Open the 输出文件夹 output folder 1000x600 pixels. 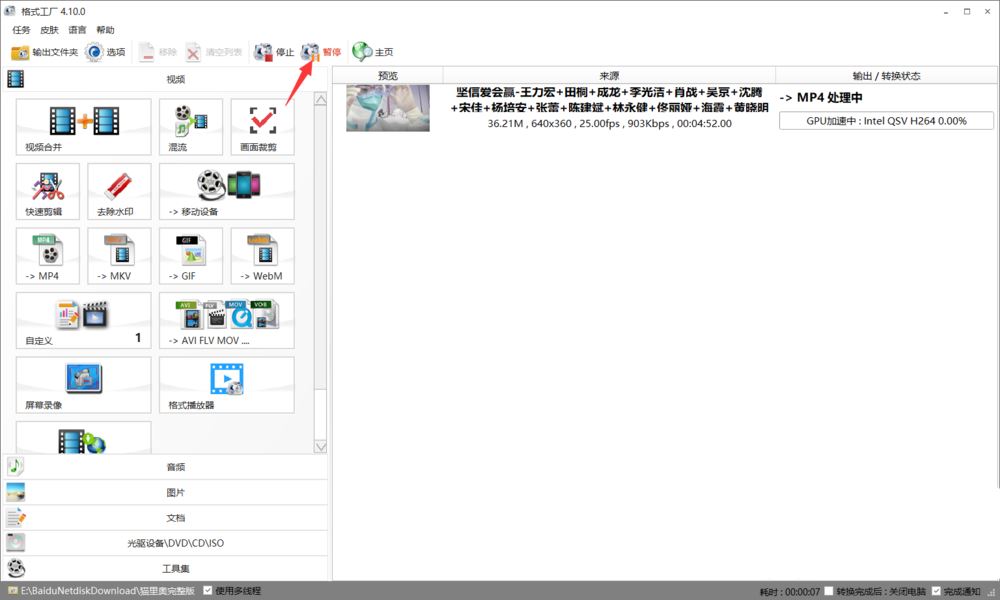pos(45,52)
